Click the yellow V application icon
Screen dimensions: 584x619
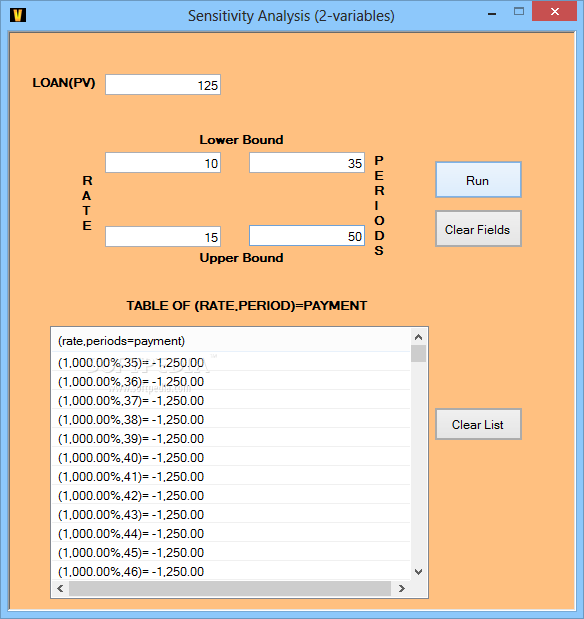pyautogui.click(x=17, y=15)
